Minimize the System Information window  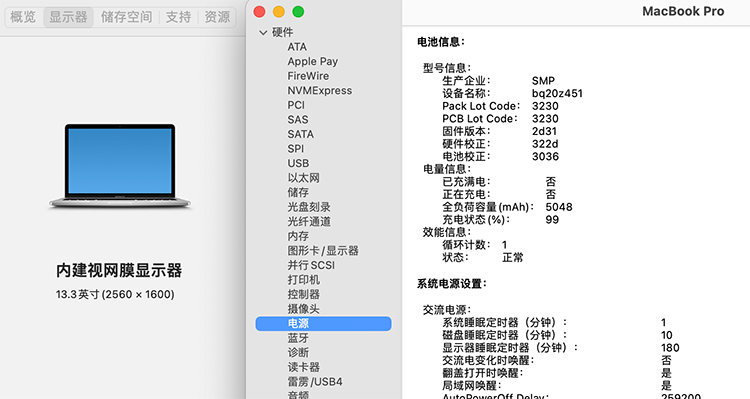pos(279,11)
